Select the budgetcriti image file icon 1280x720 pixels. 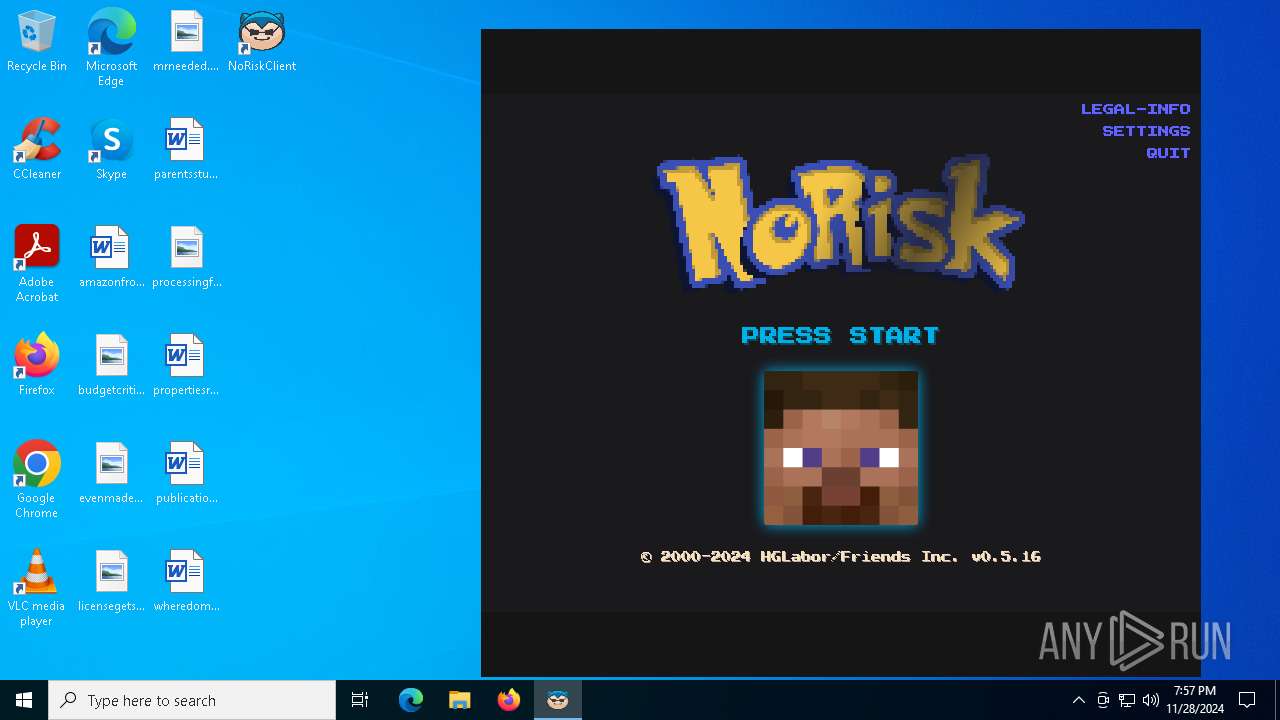coord(111,366)
